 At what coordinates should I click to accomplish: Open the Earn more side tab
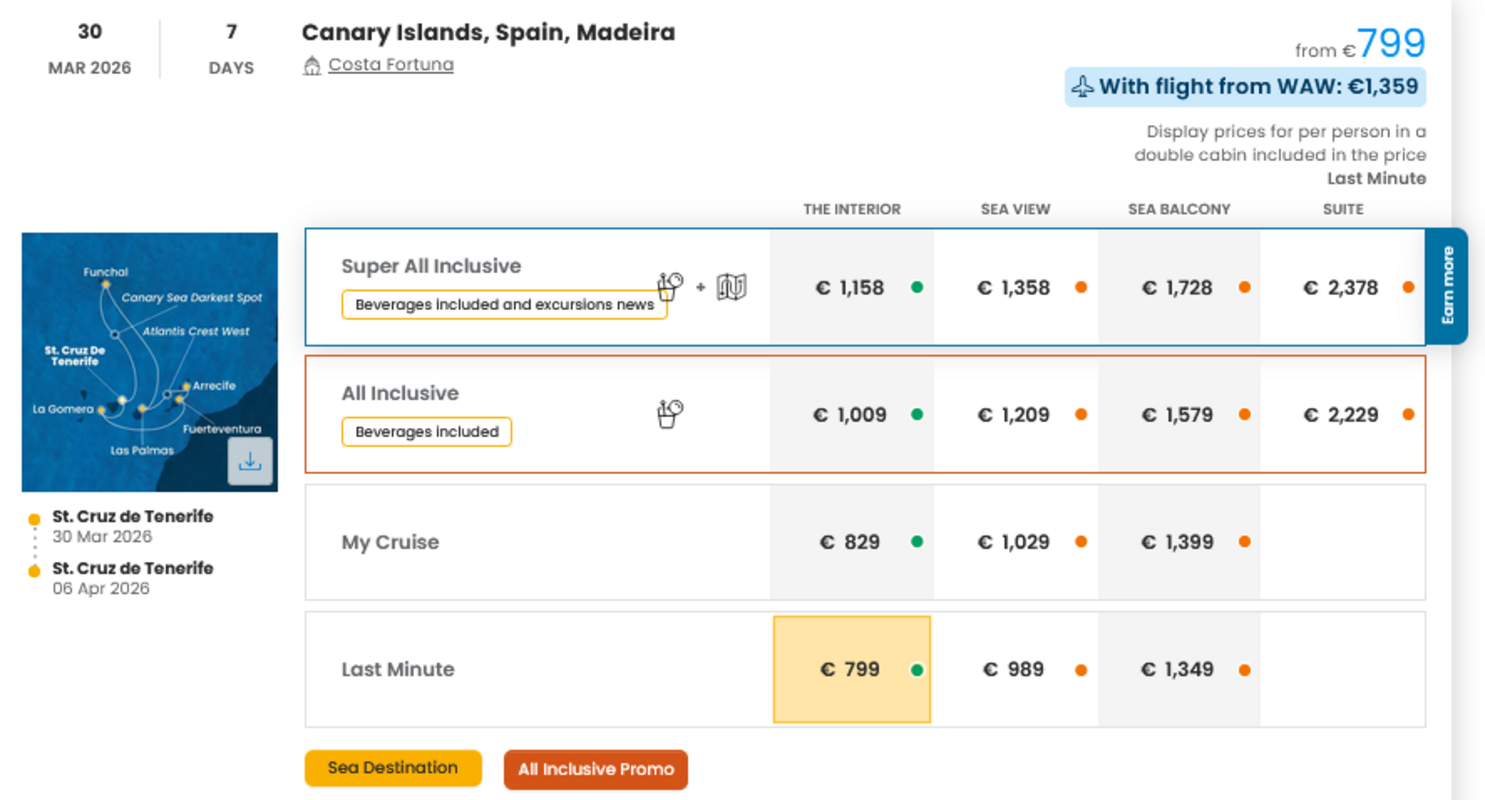pyautogui.click(x=1447, y=286)
